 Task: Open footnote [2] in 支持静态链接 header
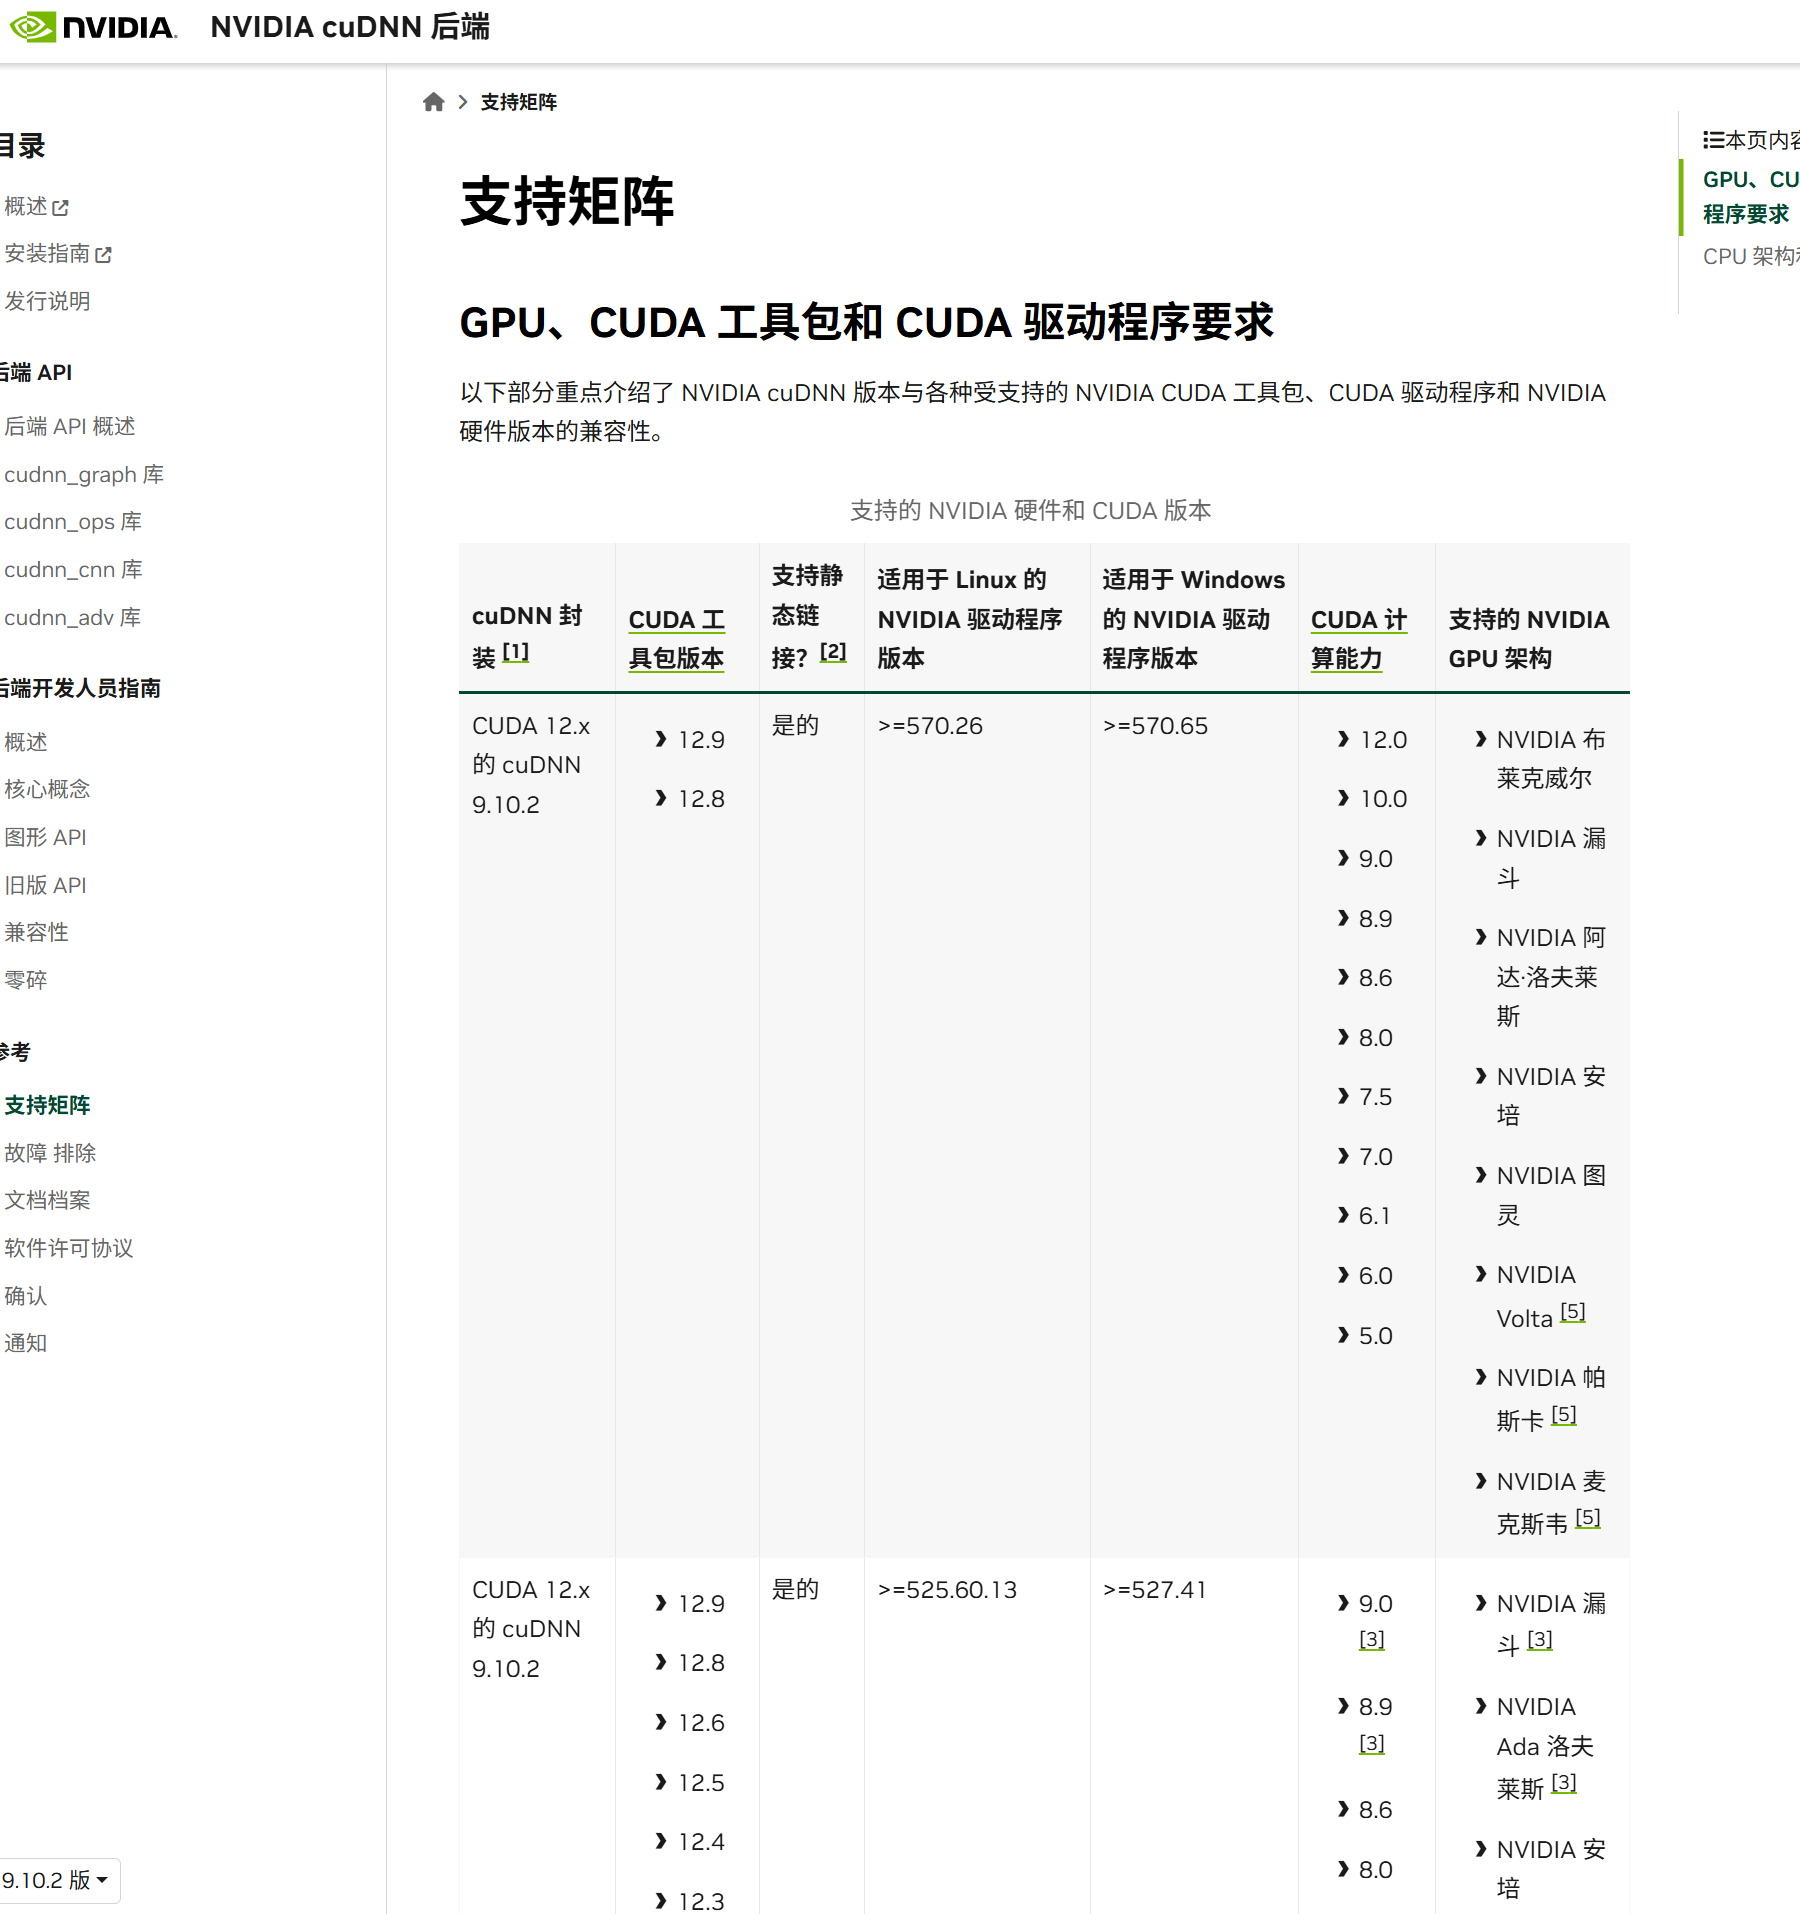coord(833,653)
